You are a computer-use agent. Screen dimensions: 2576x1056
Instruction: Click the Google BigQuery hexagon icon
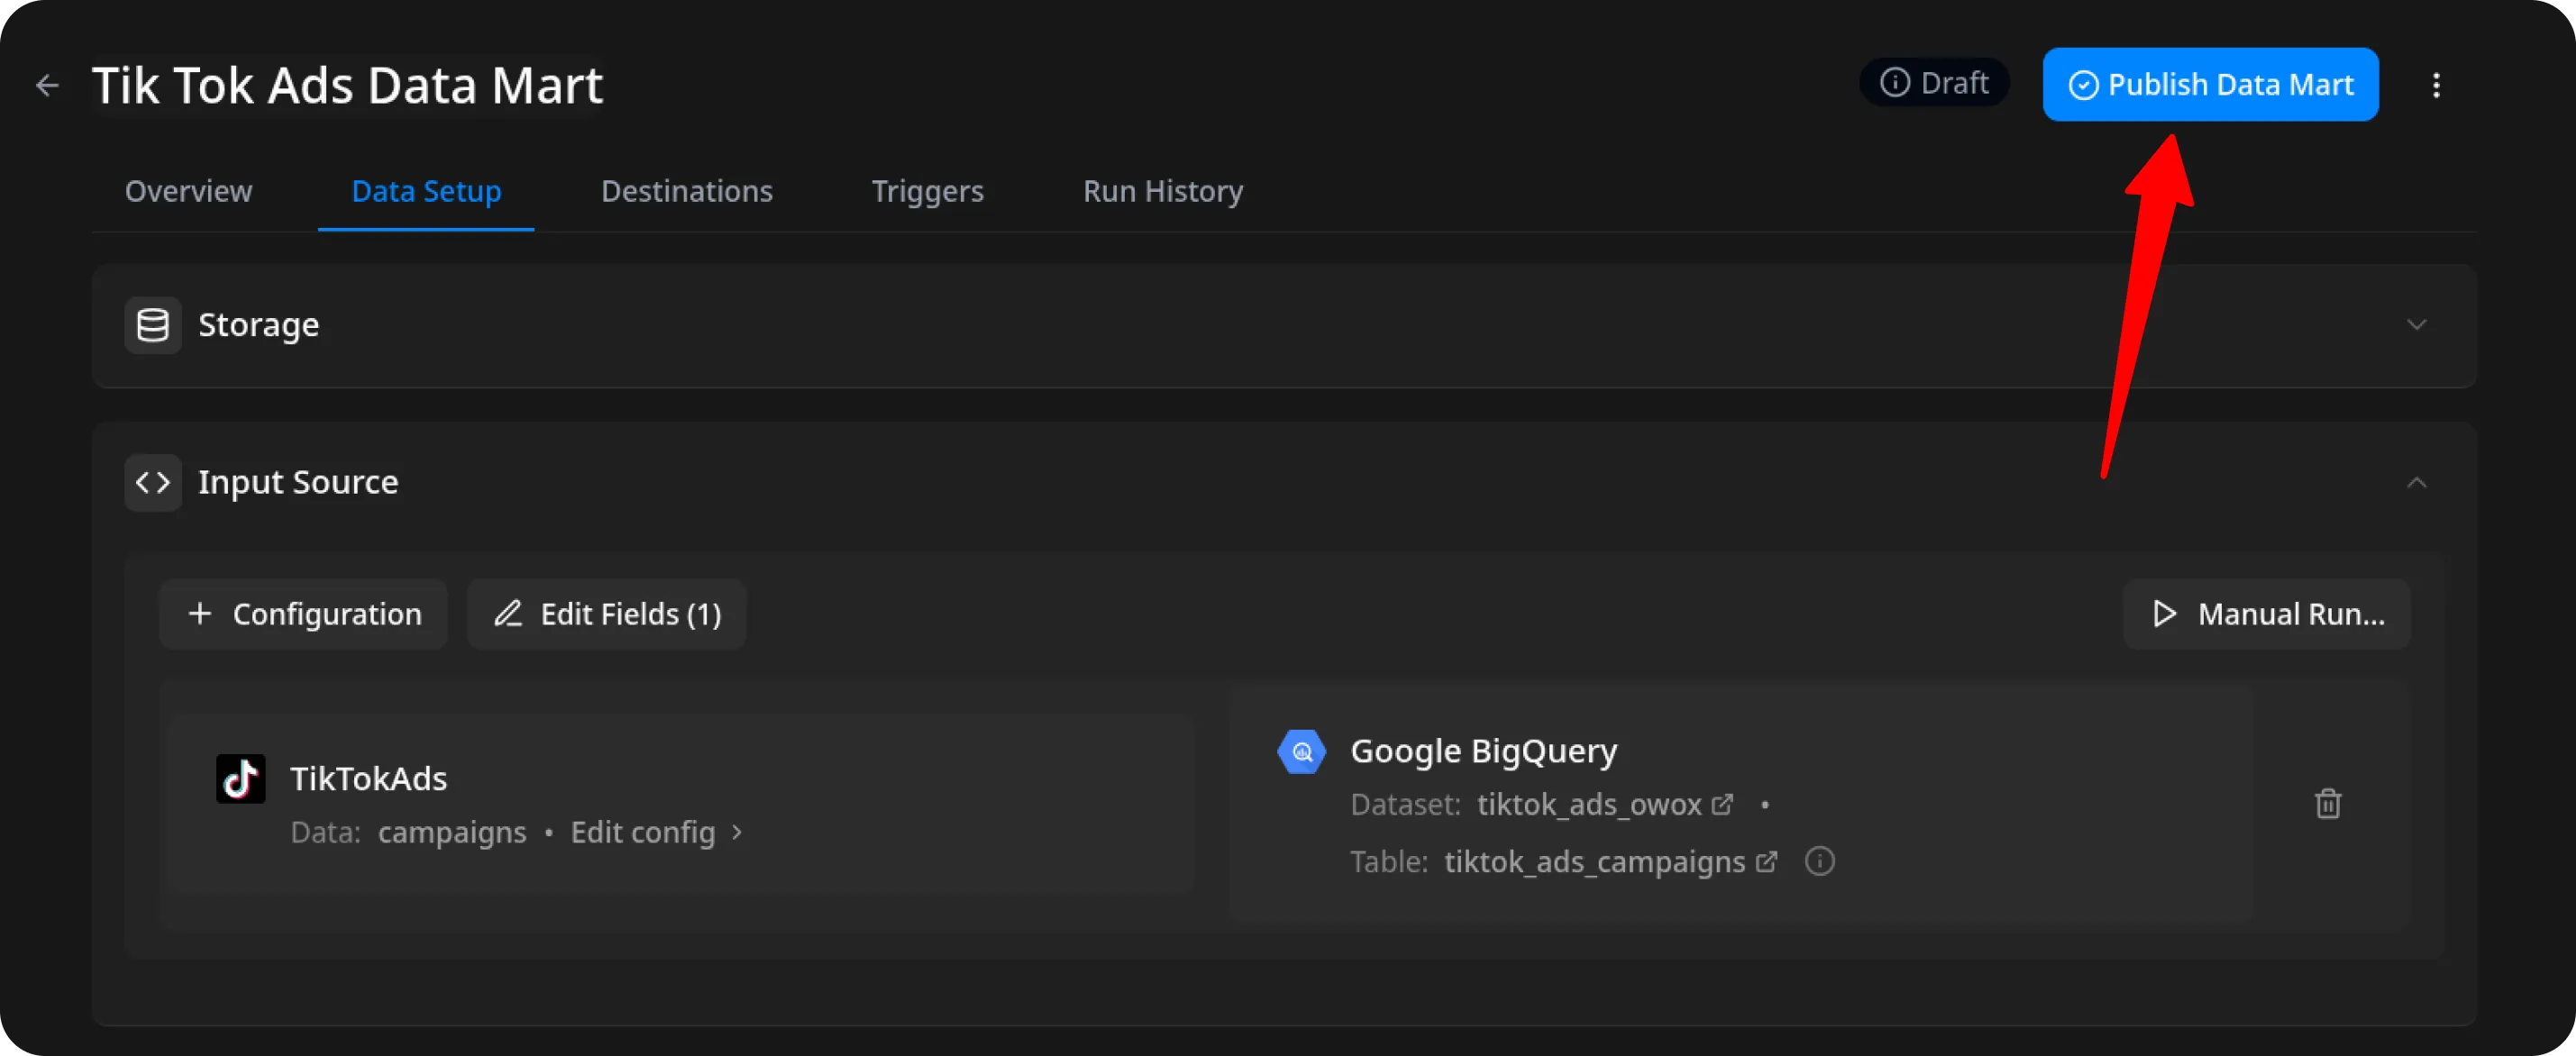click(1301, 752)
